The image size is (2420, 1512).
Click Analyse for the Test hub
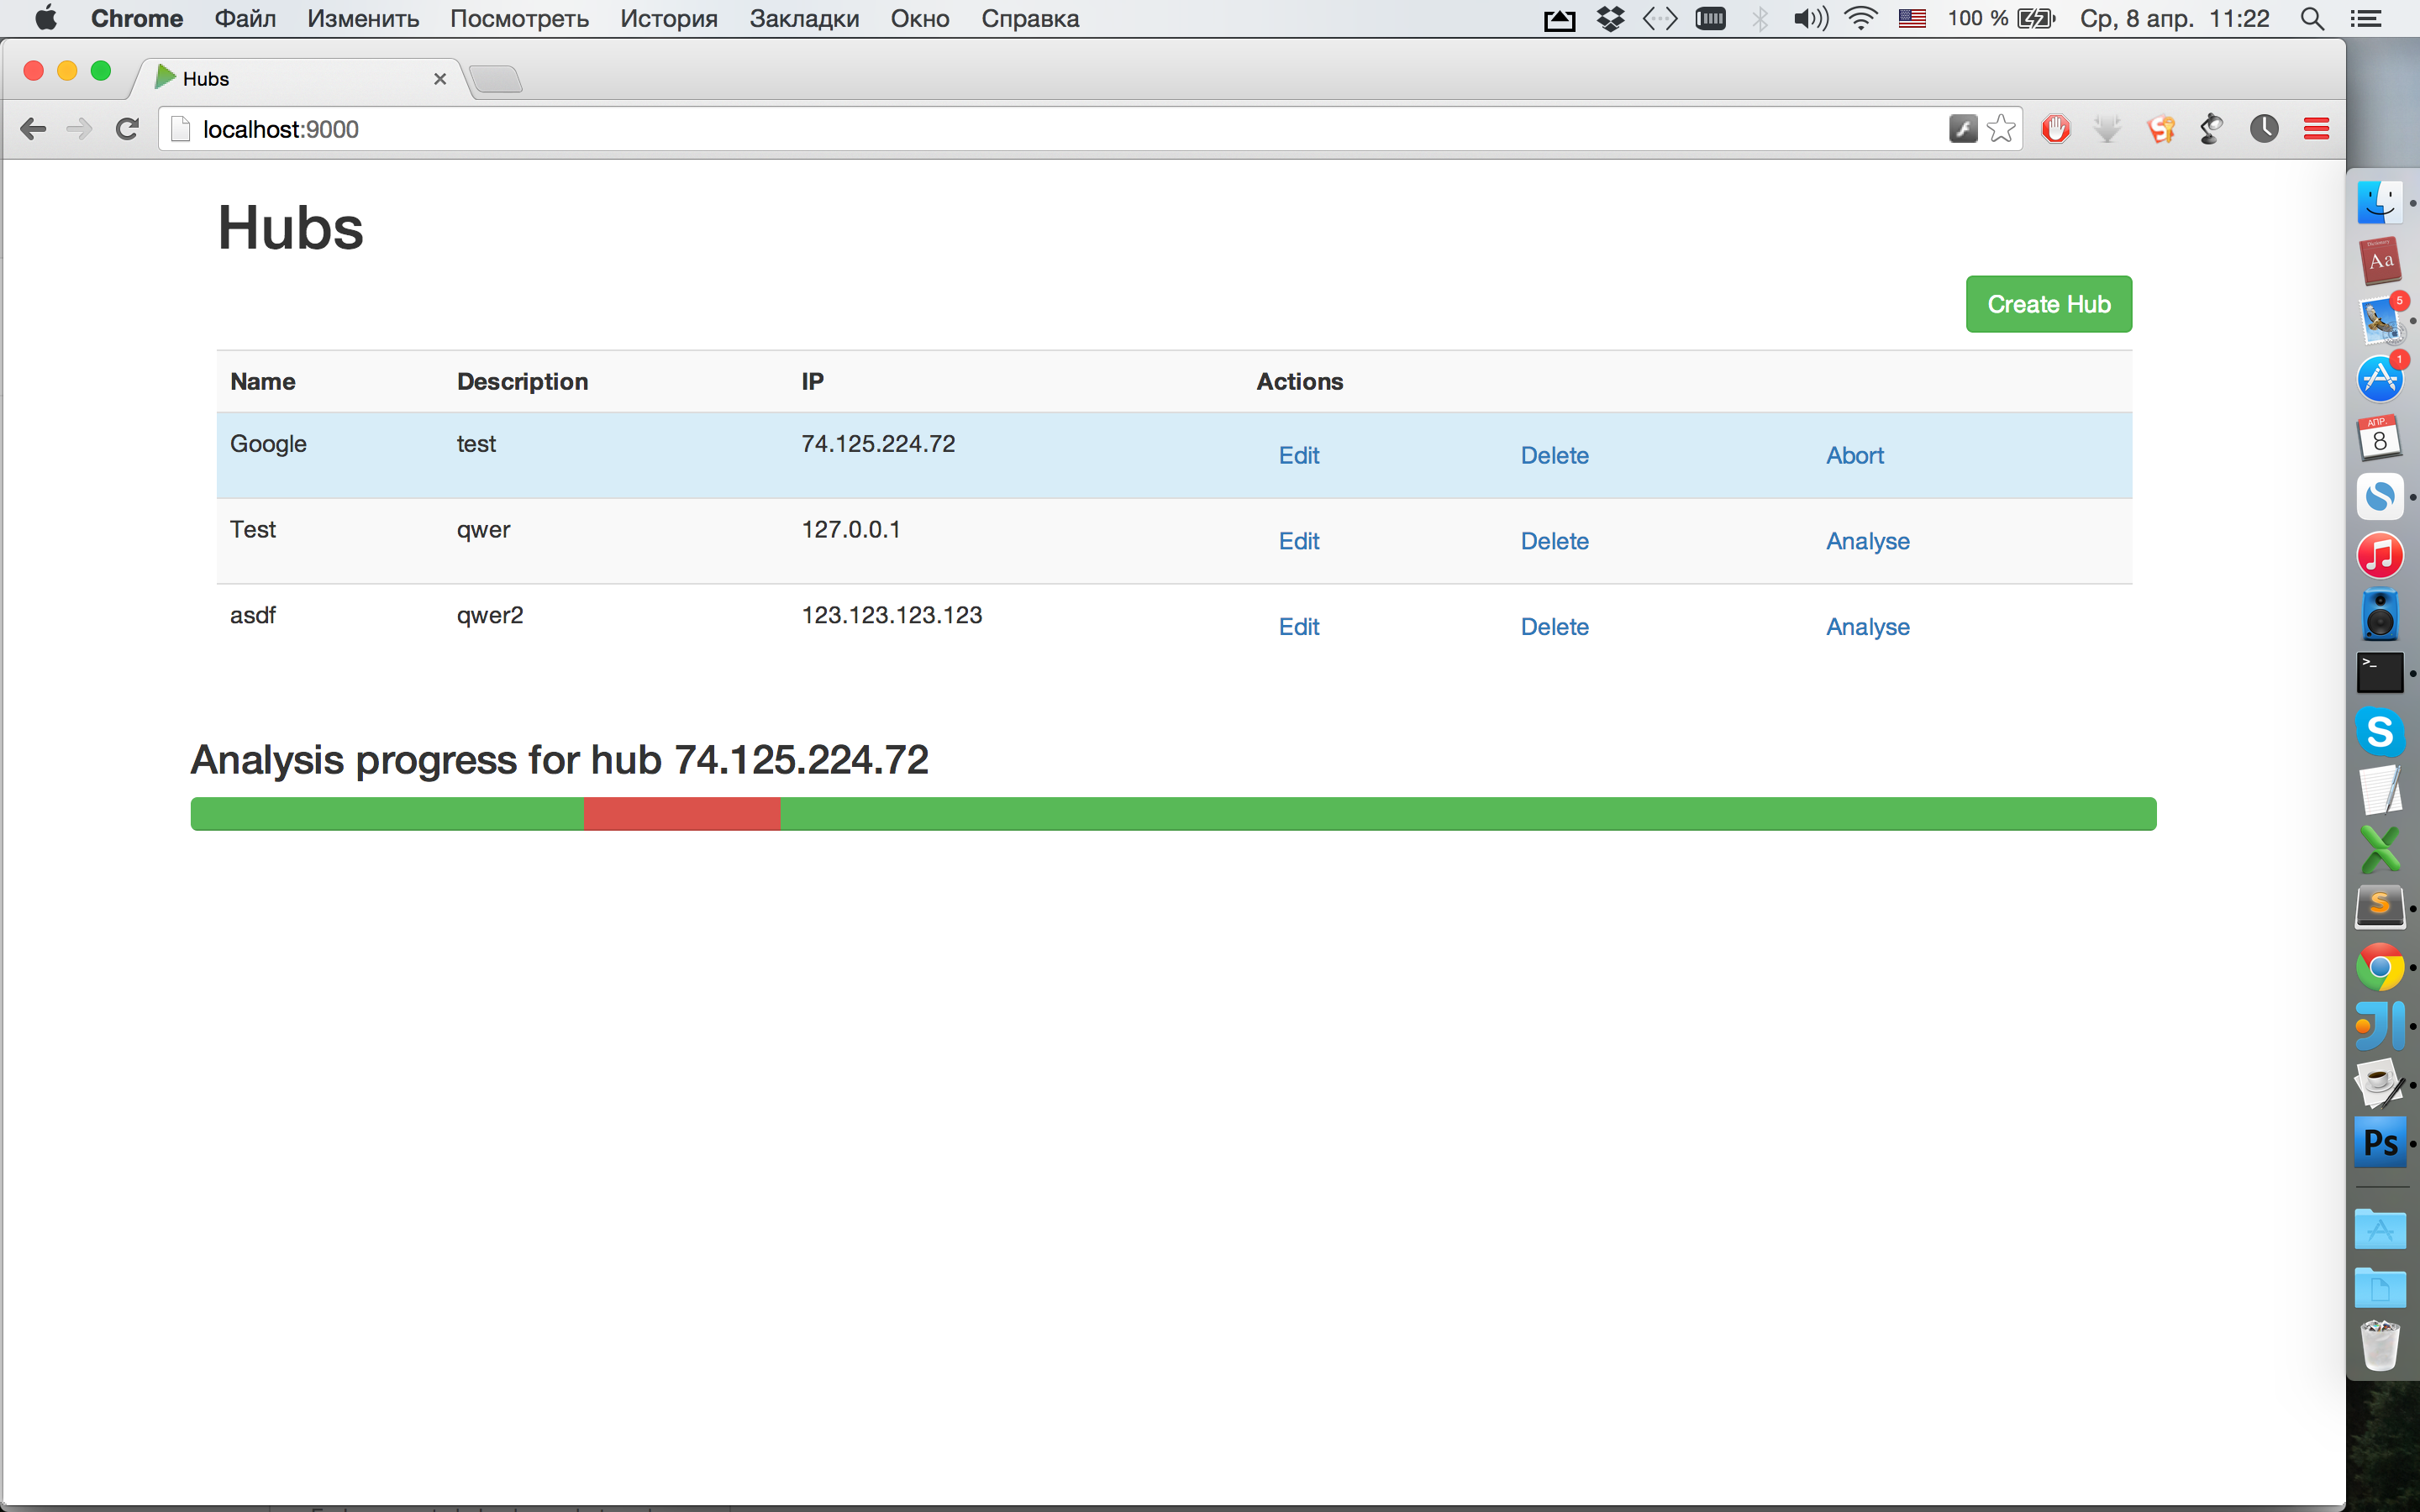pyautogui.click(x=1867, y=541)
